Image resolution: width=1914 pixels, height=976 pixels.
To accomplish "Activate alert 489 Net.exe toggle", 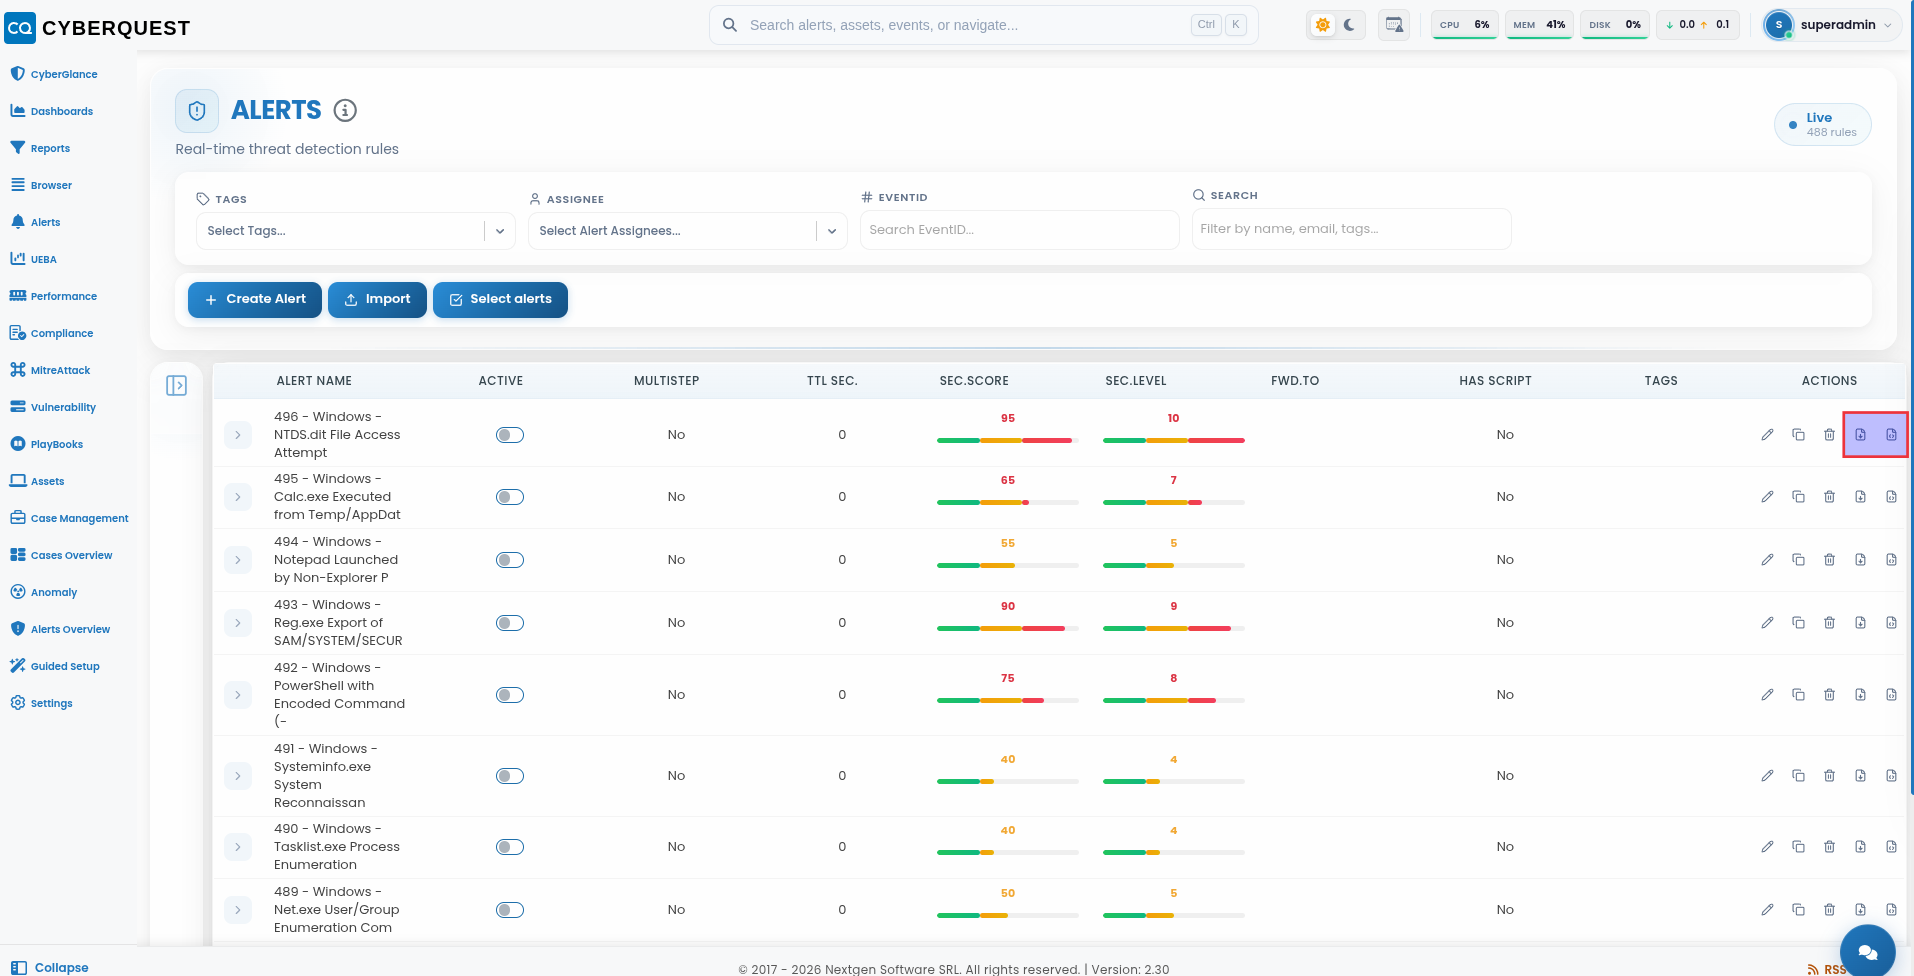I will pyautogui.click(x=510, y=910).
